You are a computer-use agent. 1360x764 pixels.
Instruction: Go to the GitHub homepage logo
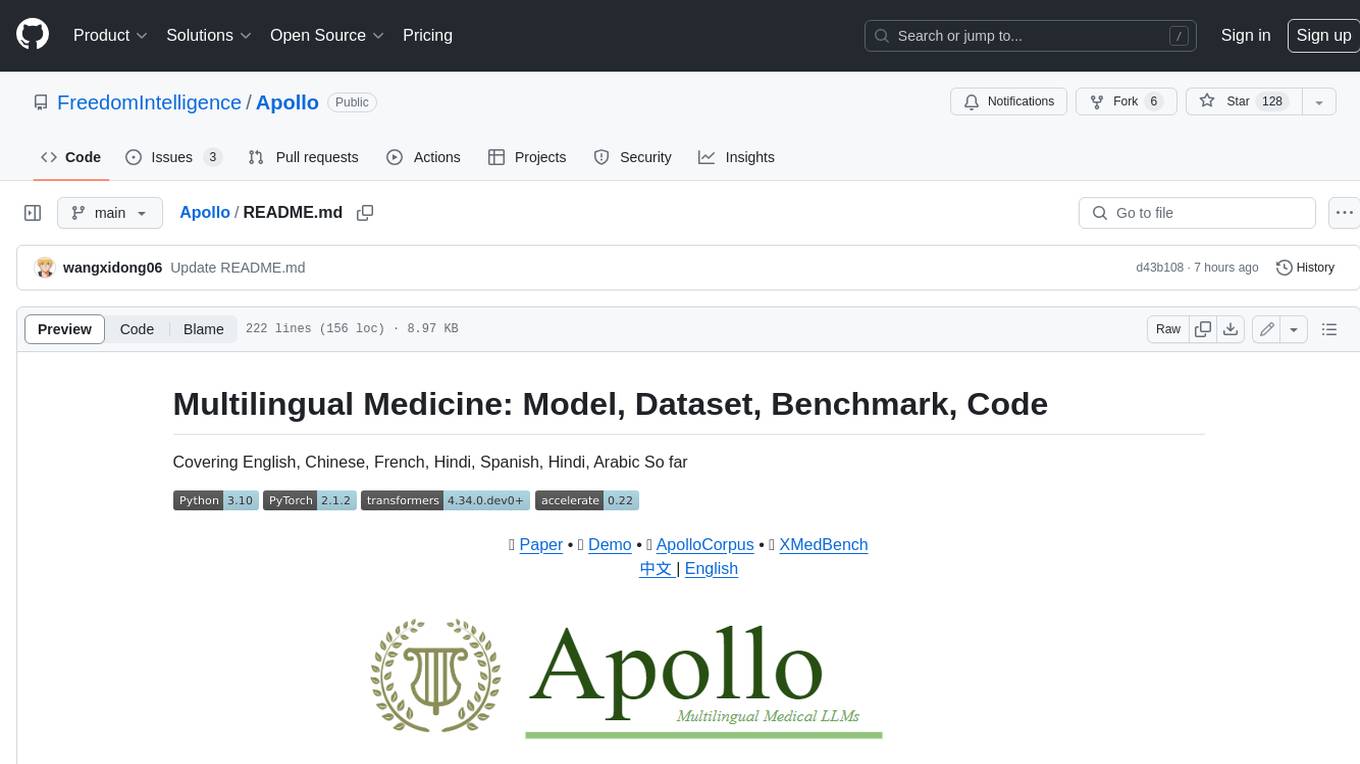click(33, 35)
